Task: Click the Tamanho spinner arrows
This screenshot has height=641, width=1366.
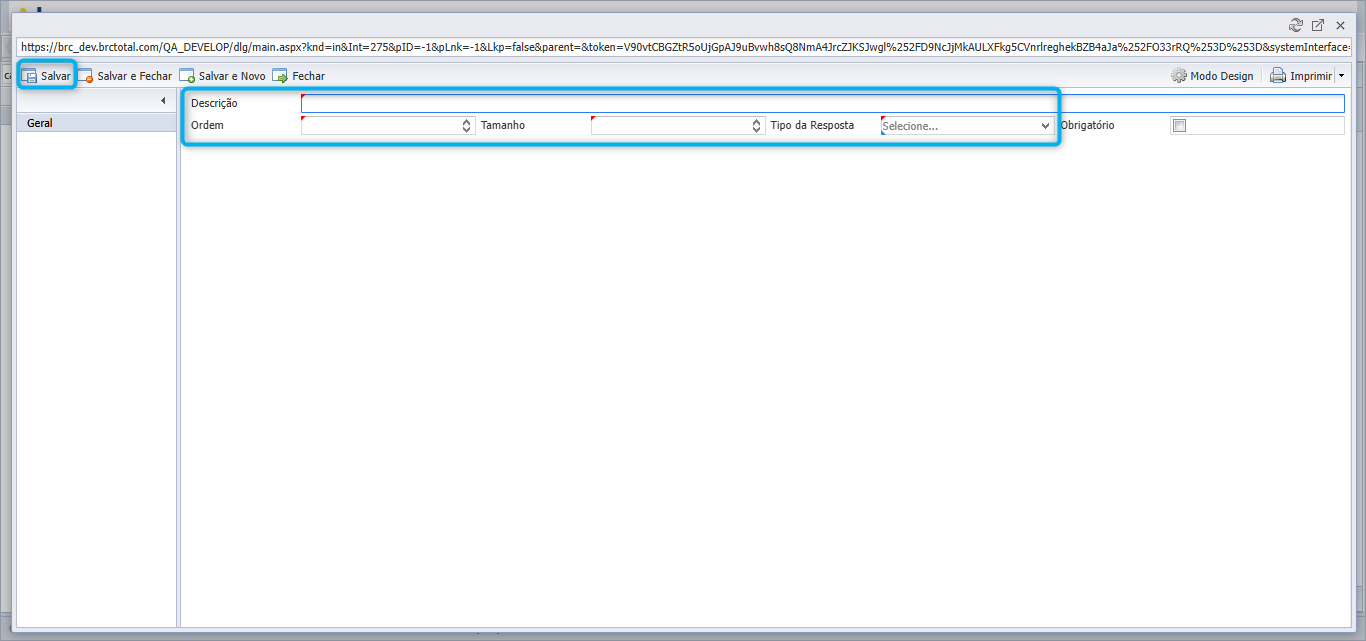Action: (757, 126)
